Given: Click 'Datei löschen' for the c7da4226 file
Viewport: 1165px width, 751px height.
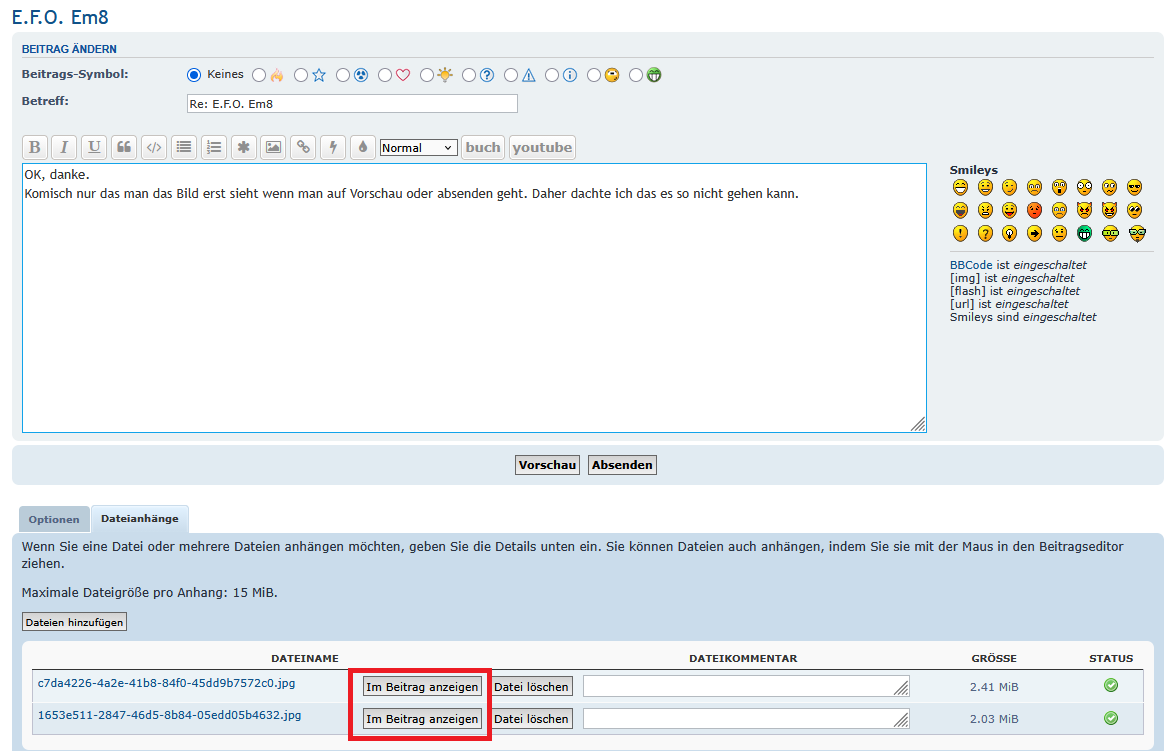Looking at the screenshot, I should pos(532,687).
